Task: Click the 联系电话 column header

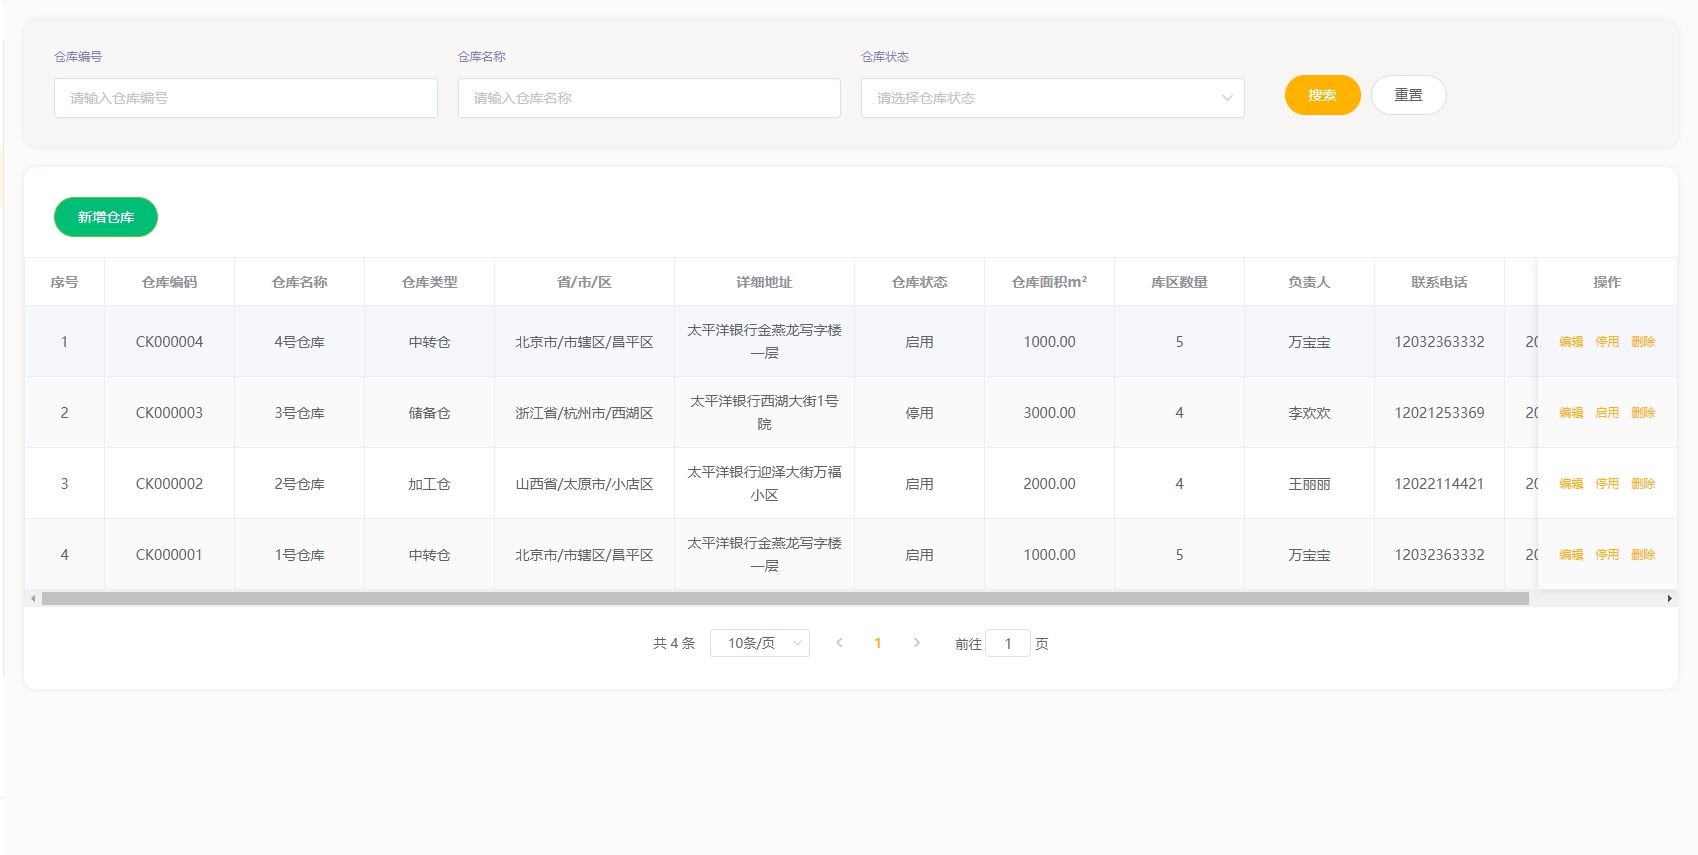Action: pyautogui.click(x=1439, y=282)
